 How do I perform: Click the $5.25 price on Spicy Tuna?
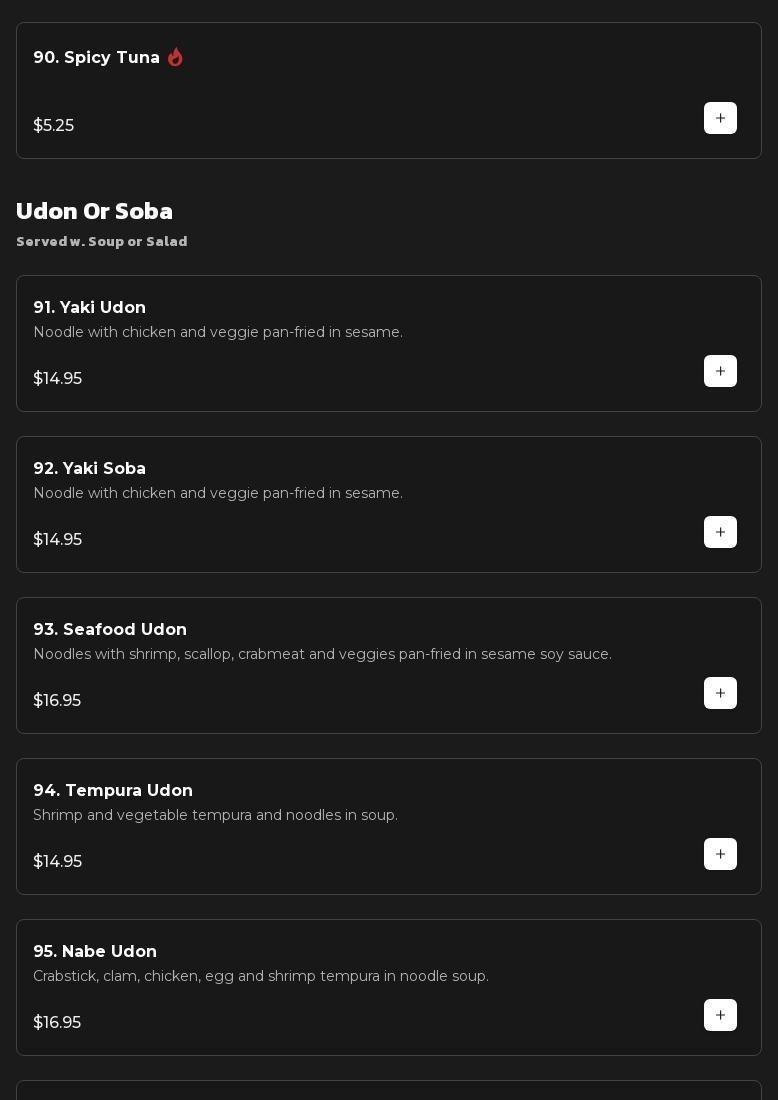point(54,126)
